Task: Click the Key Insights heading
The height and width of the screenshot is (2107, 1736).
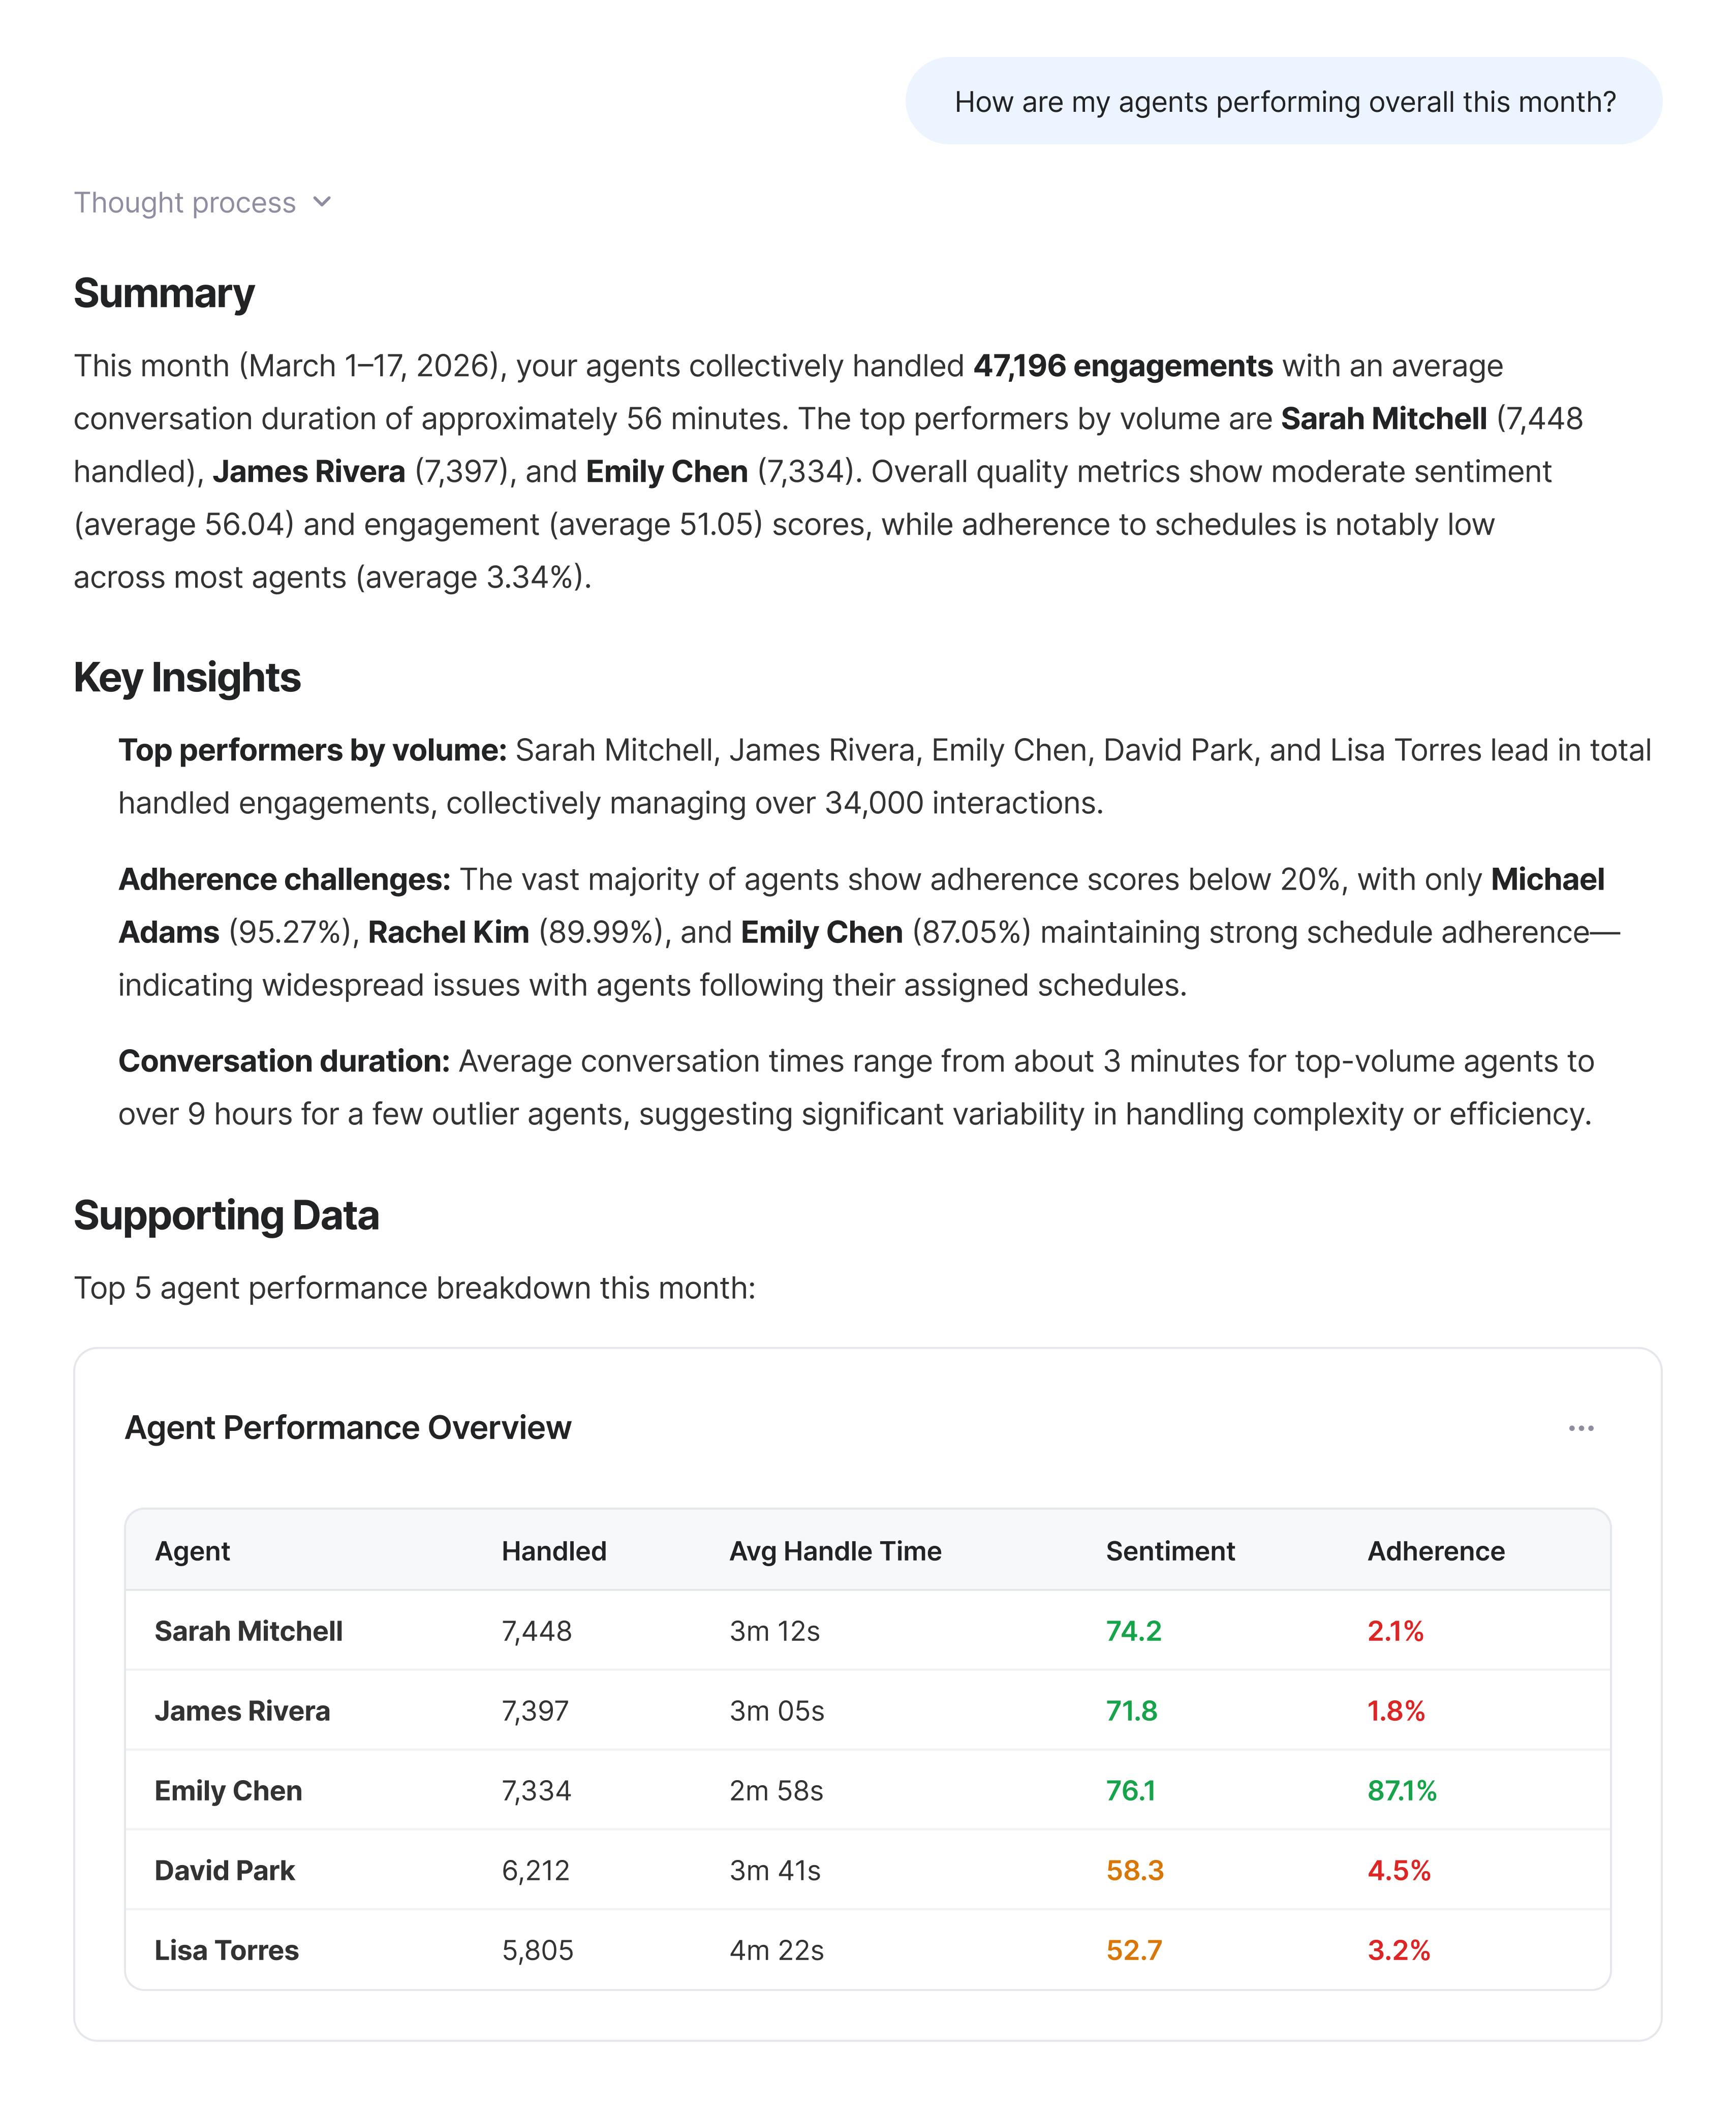Action: pos(187,677)
